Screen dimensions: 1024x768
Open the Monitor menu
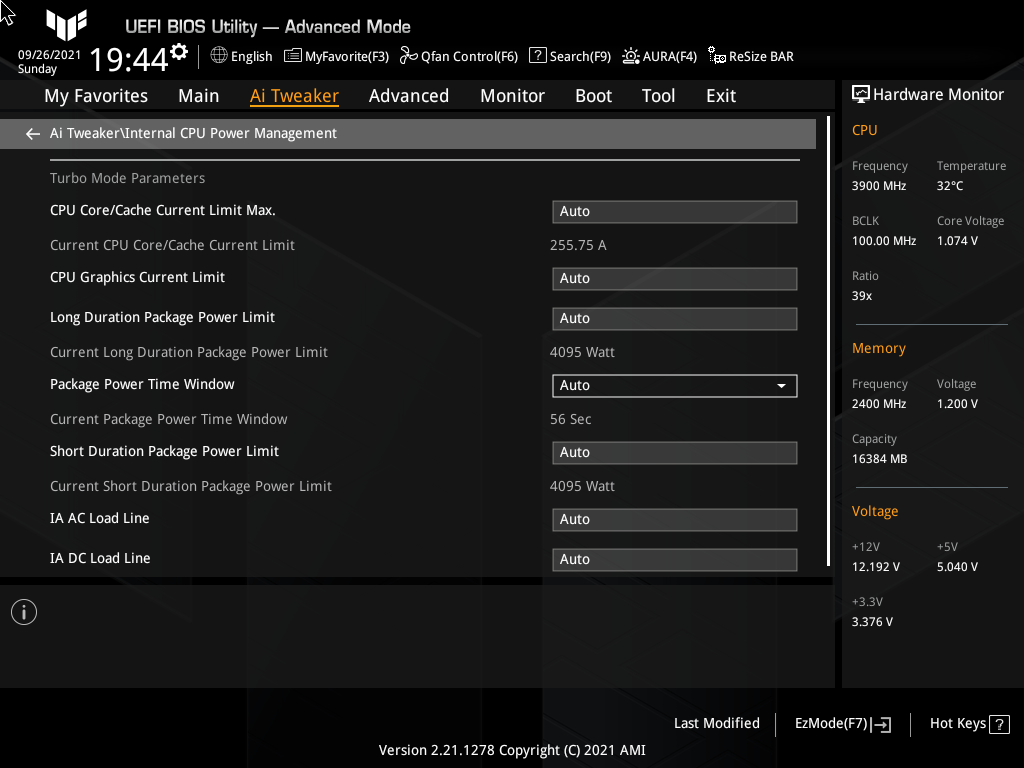coord(512,95)
